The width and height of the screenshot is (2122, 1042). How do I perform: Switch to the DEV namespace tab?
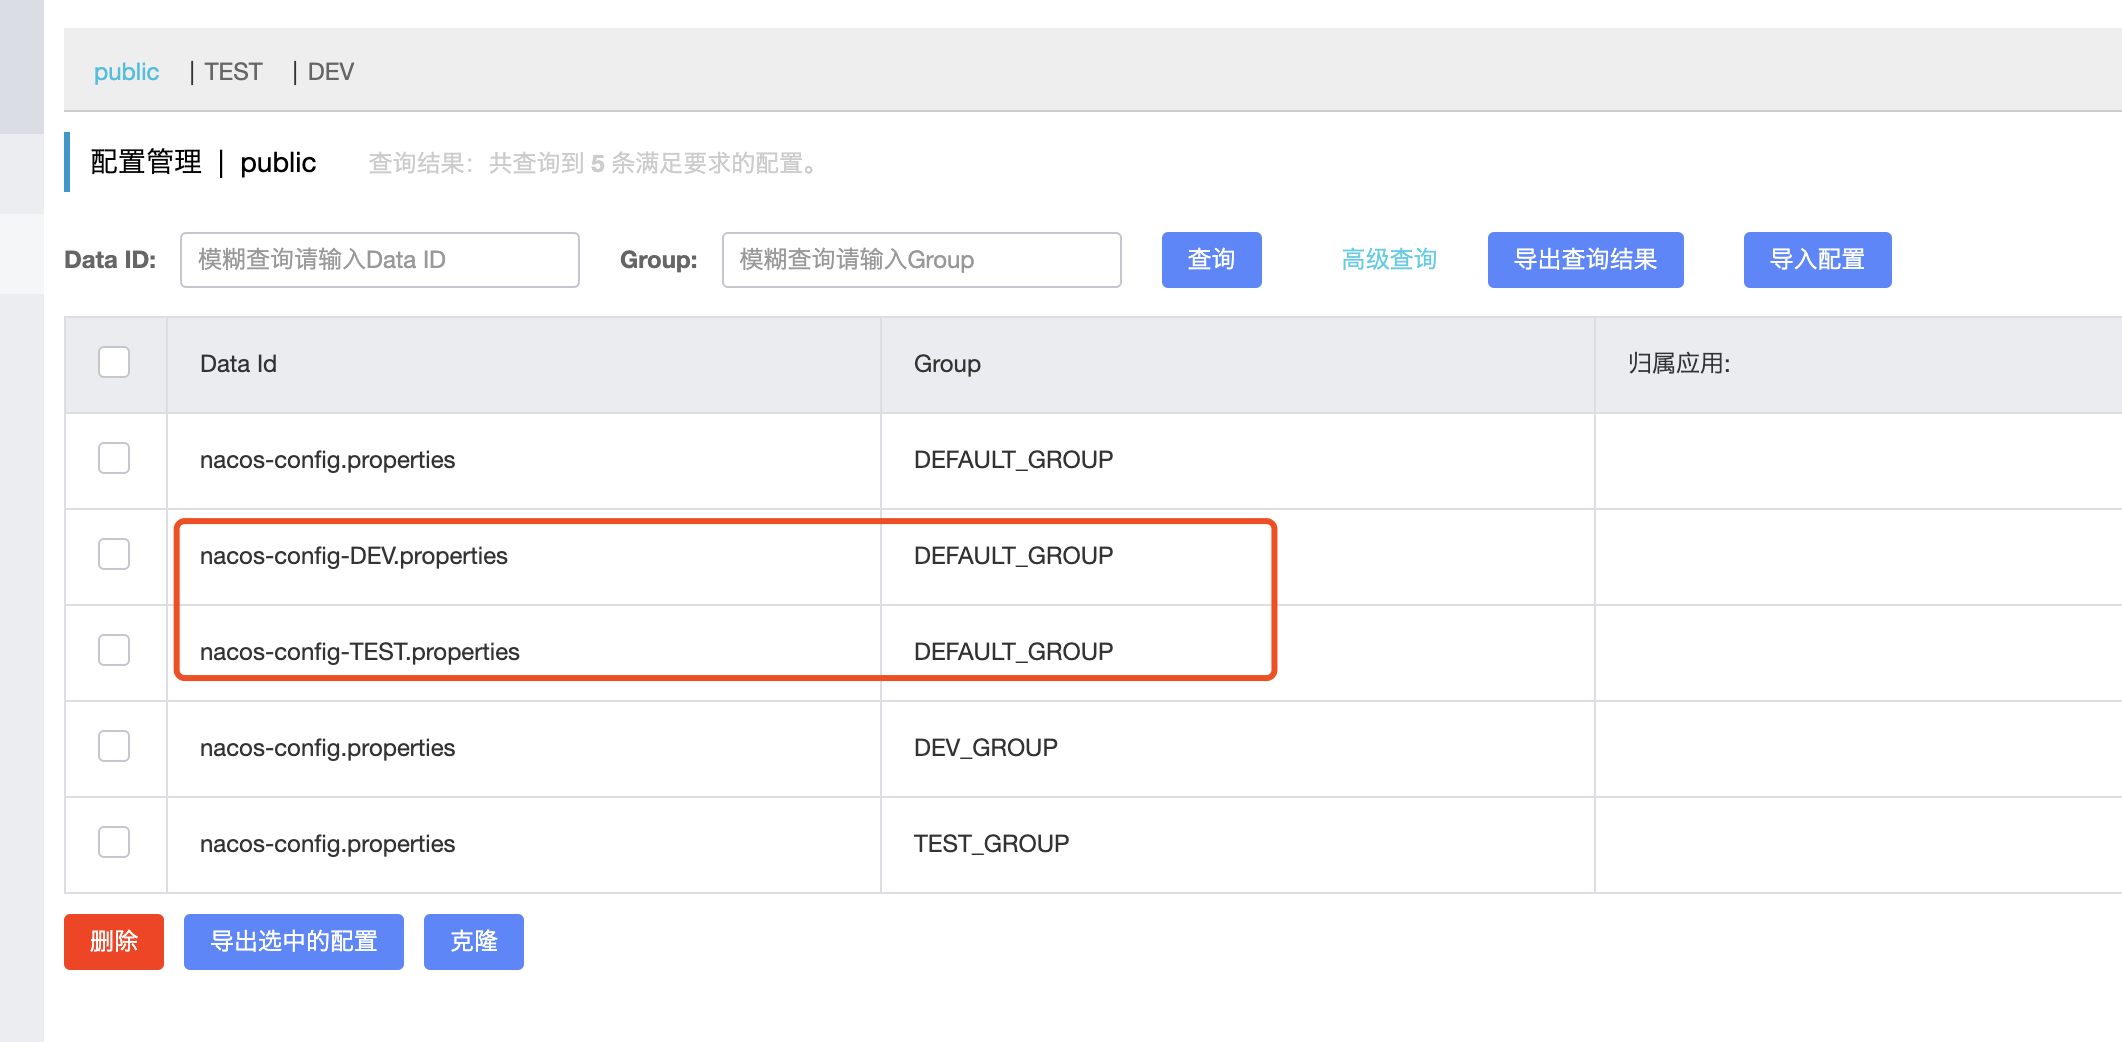click(330, 72)
